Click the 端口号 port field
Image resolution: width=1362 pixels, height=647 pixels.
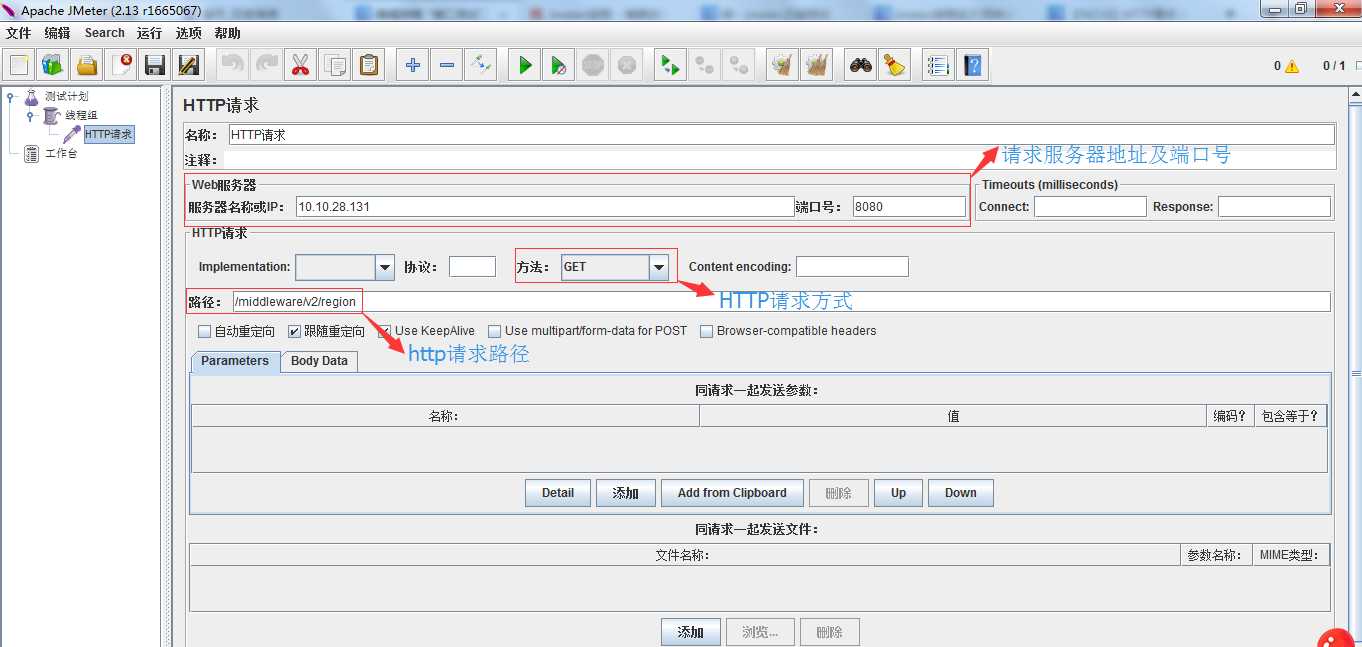tap(909, 207)
